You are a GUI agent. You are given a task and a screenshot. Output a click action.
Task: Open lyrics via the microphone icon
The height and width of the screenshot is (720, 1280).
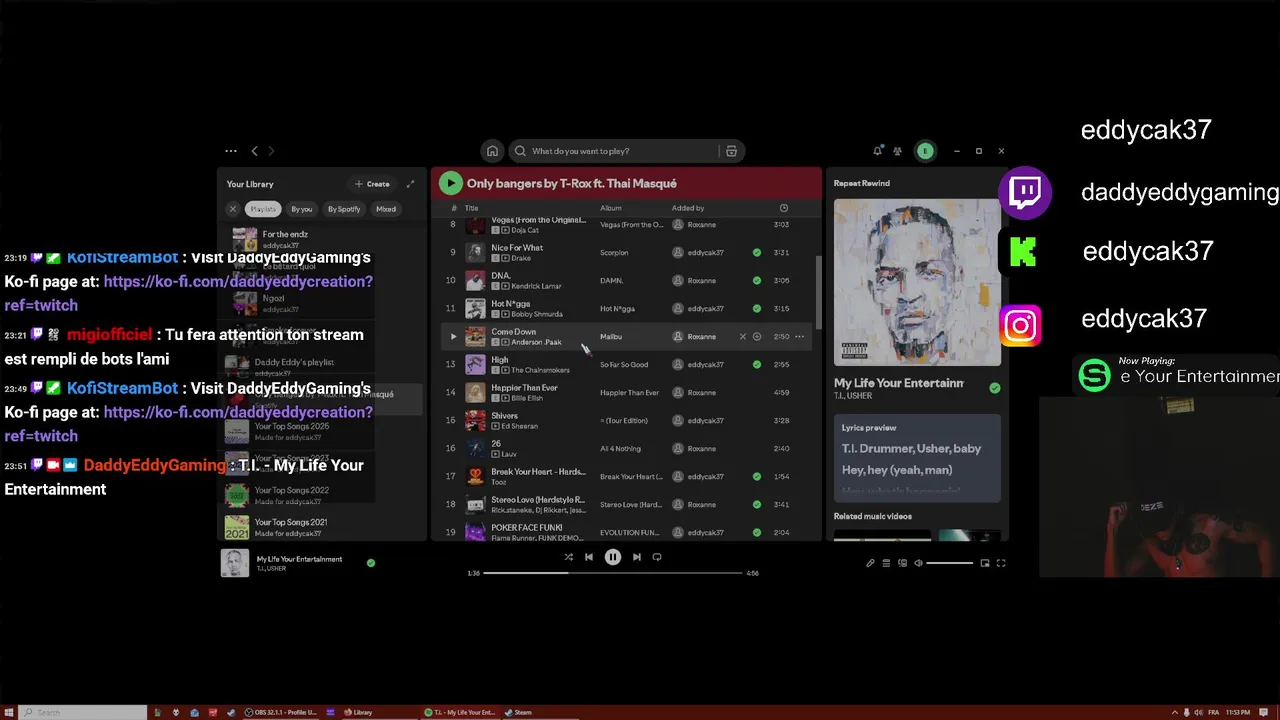pyautogui.click(x=870, y=563)
